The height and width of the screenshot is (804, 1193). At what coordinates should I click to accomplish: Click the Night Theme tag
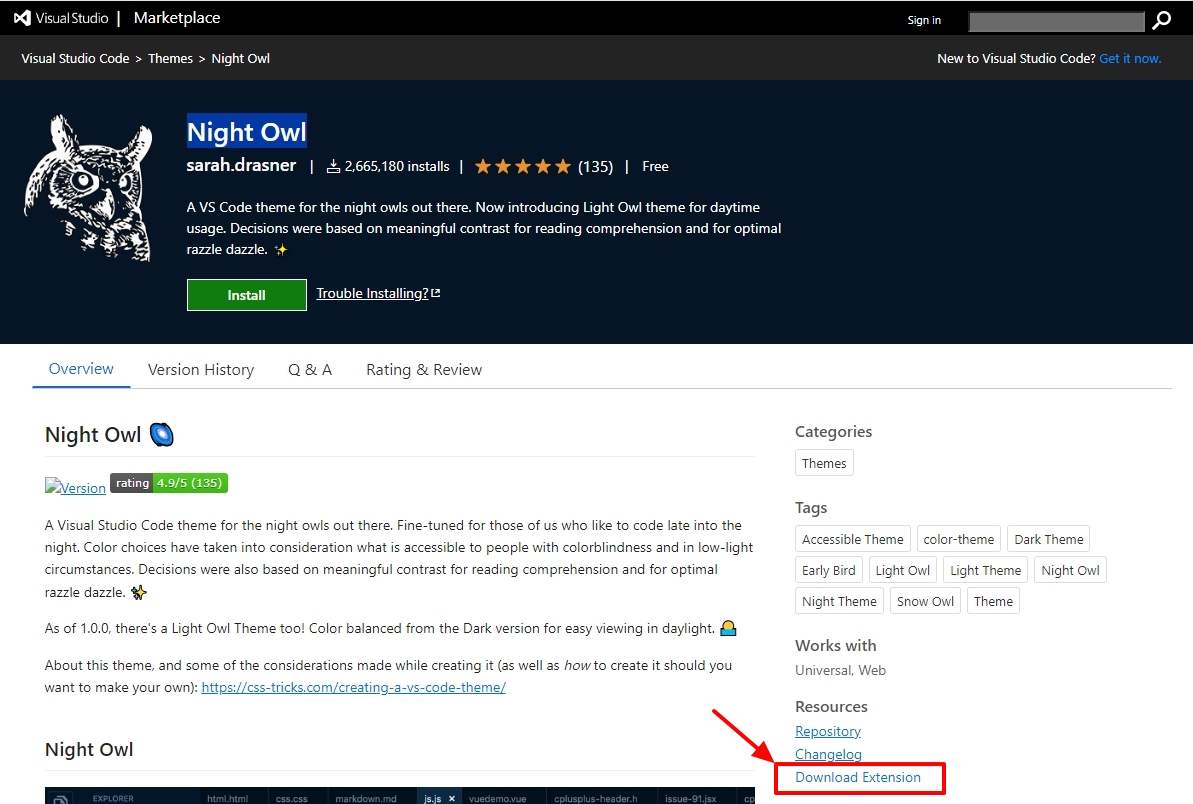[839, 601]
